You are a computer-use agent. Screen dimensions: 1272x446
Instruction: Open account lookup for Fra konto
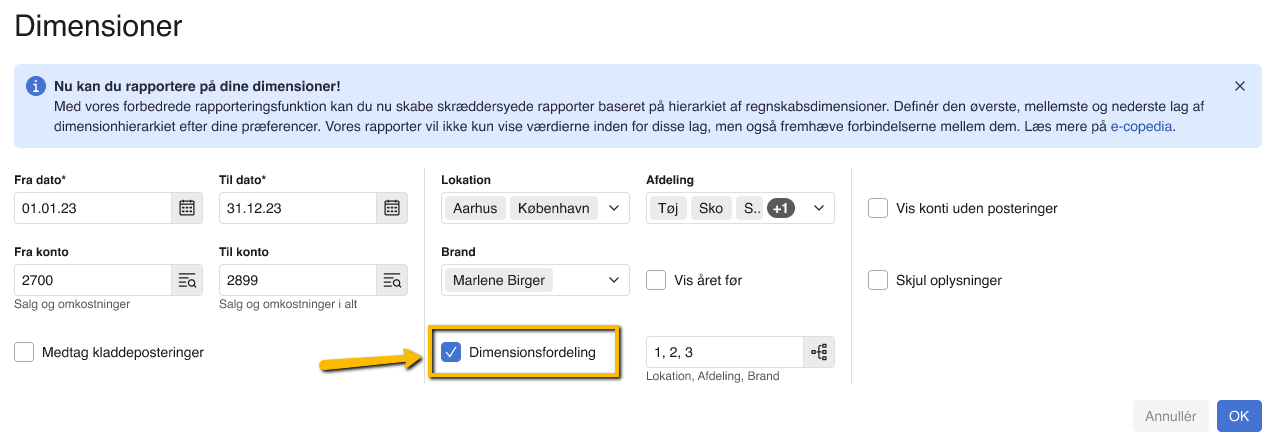[x=187, y=280]
